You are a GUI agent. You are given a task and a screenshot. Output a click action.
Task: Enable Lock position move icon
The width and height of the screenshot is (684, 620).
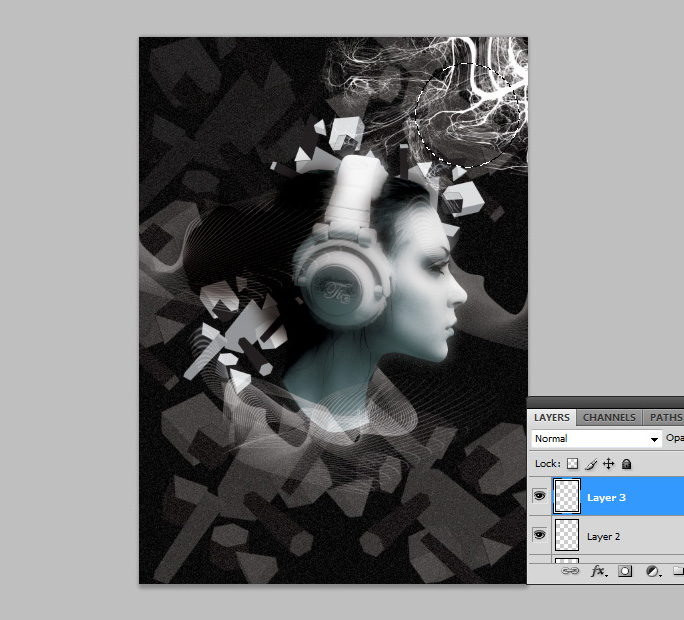pos(608,464)
